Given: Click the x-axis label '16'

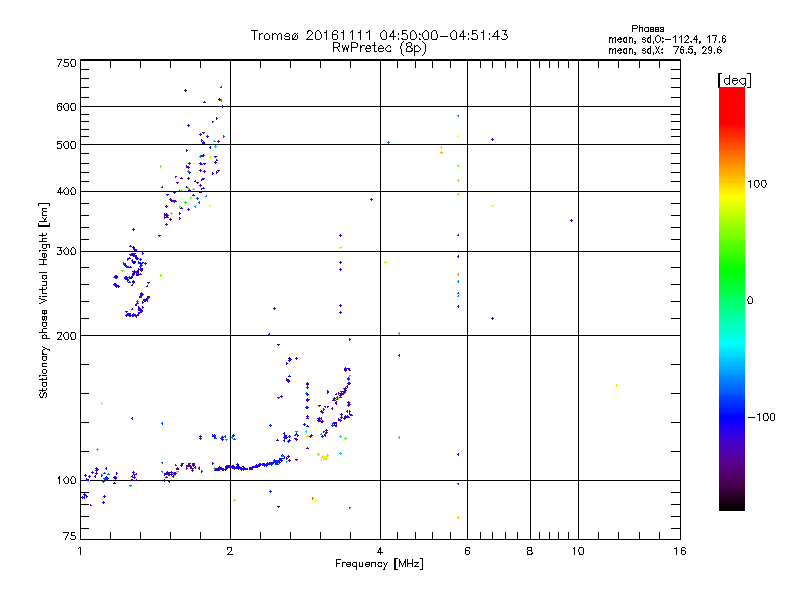Looking at the screenshot, I should pos(680,551).
